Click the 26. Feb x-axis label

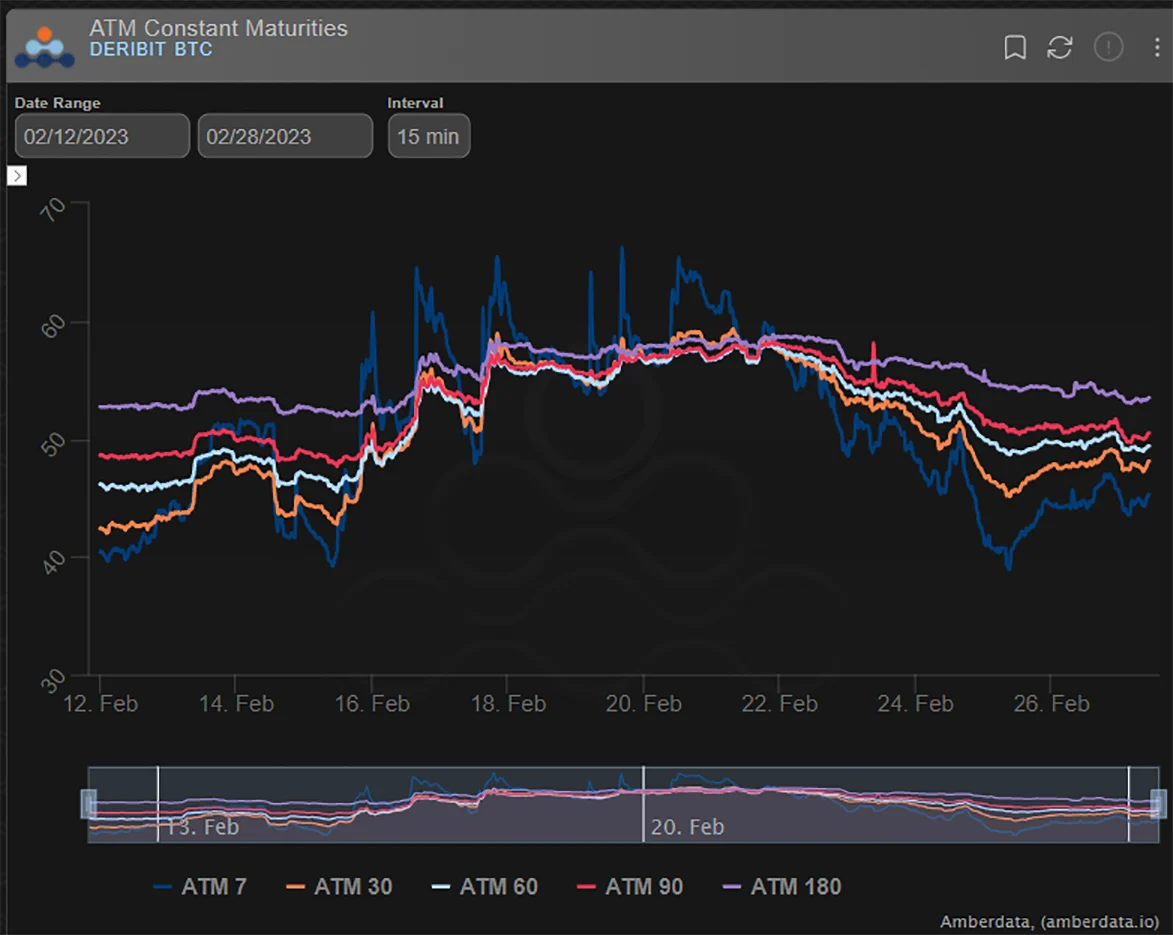coord(1051,704)
